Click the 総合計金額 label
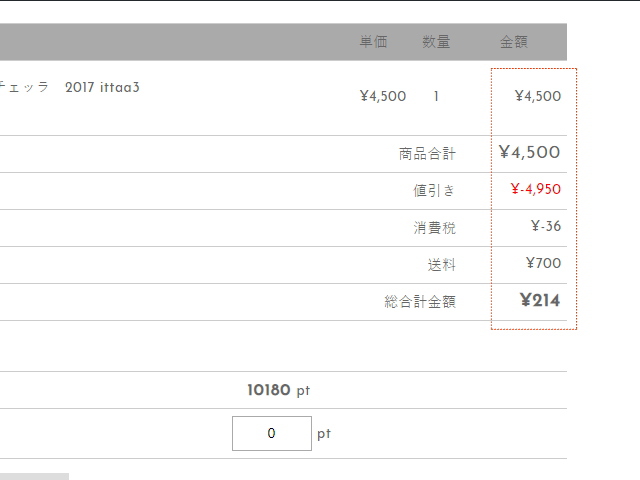Viewport: 640px width, 480px height. coord(420,302)
